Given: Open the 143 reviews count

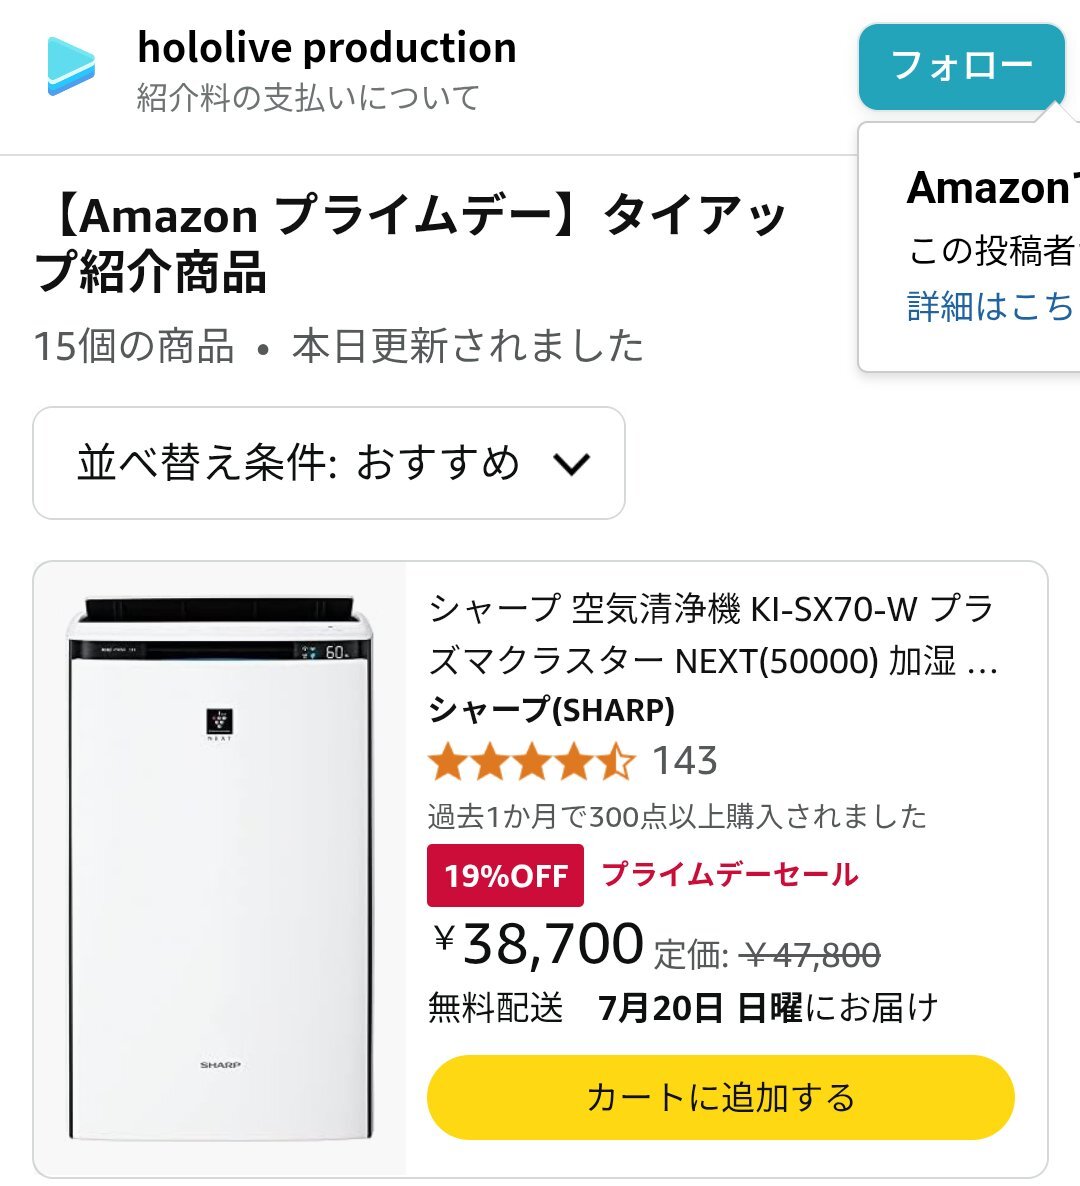Looking at the screenshot, I should 684,760.
